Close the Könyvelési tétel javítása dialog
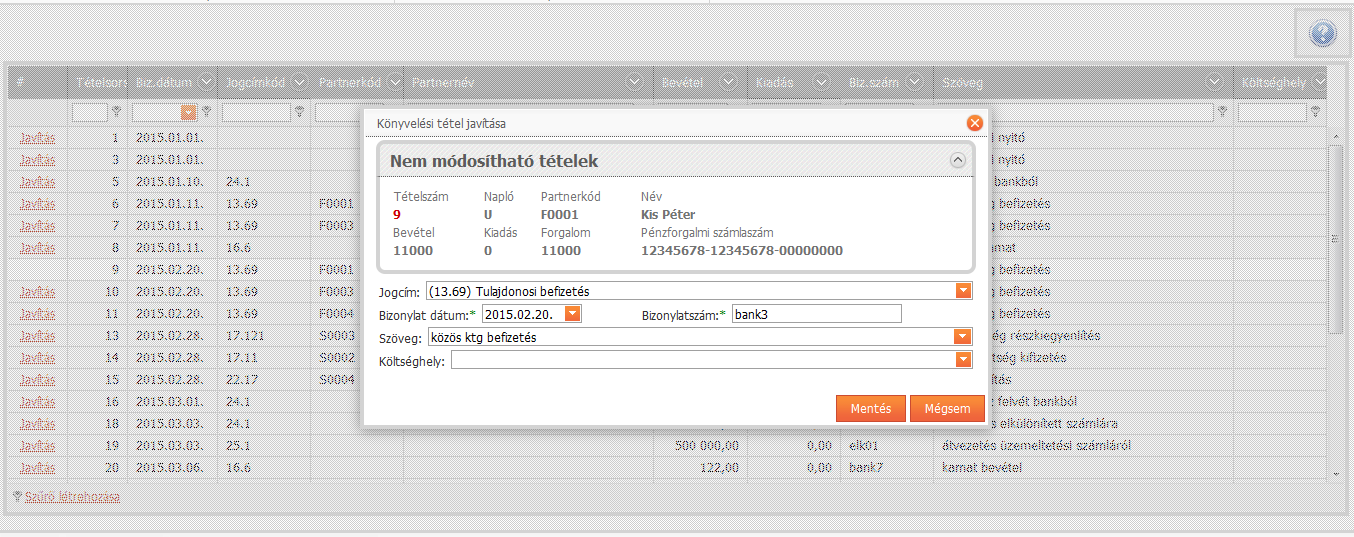The image size is (1354, 537). [x=975, y=123]
